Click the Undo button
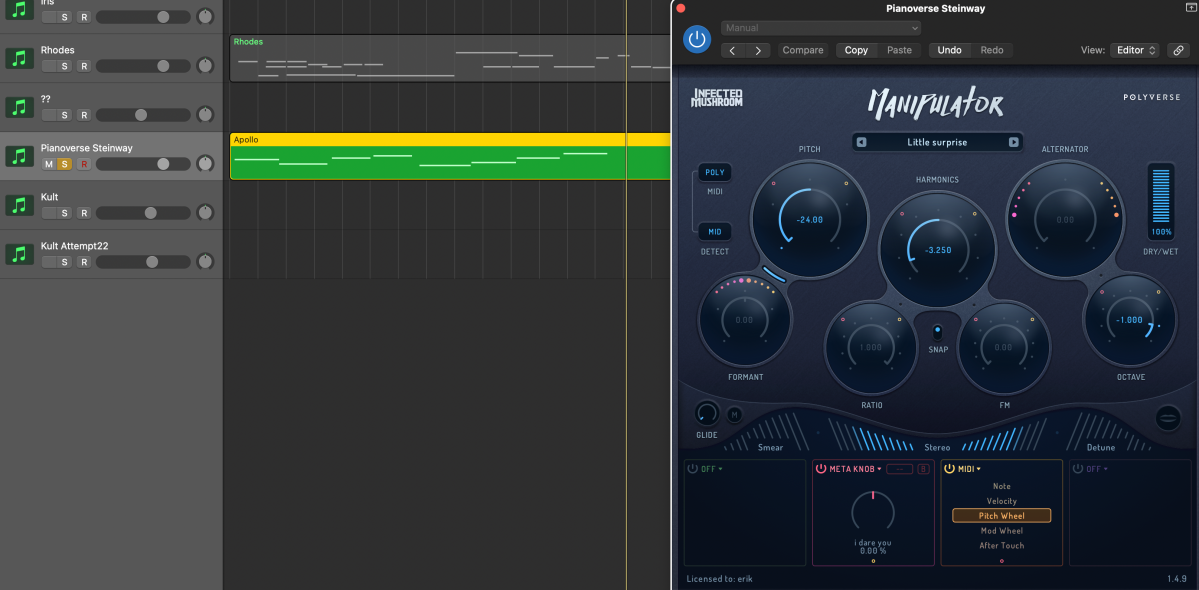The image size is (1199, 590). pos(949,50)
